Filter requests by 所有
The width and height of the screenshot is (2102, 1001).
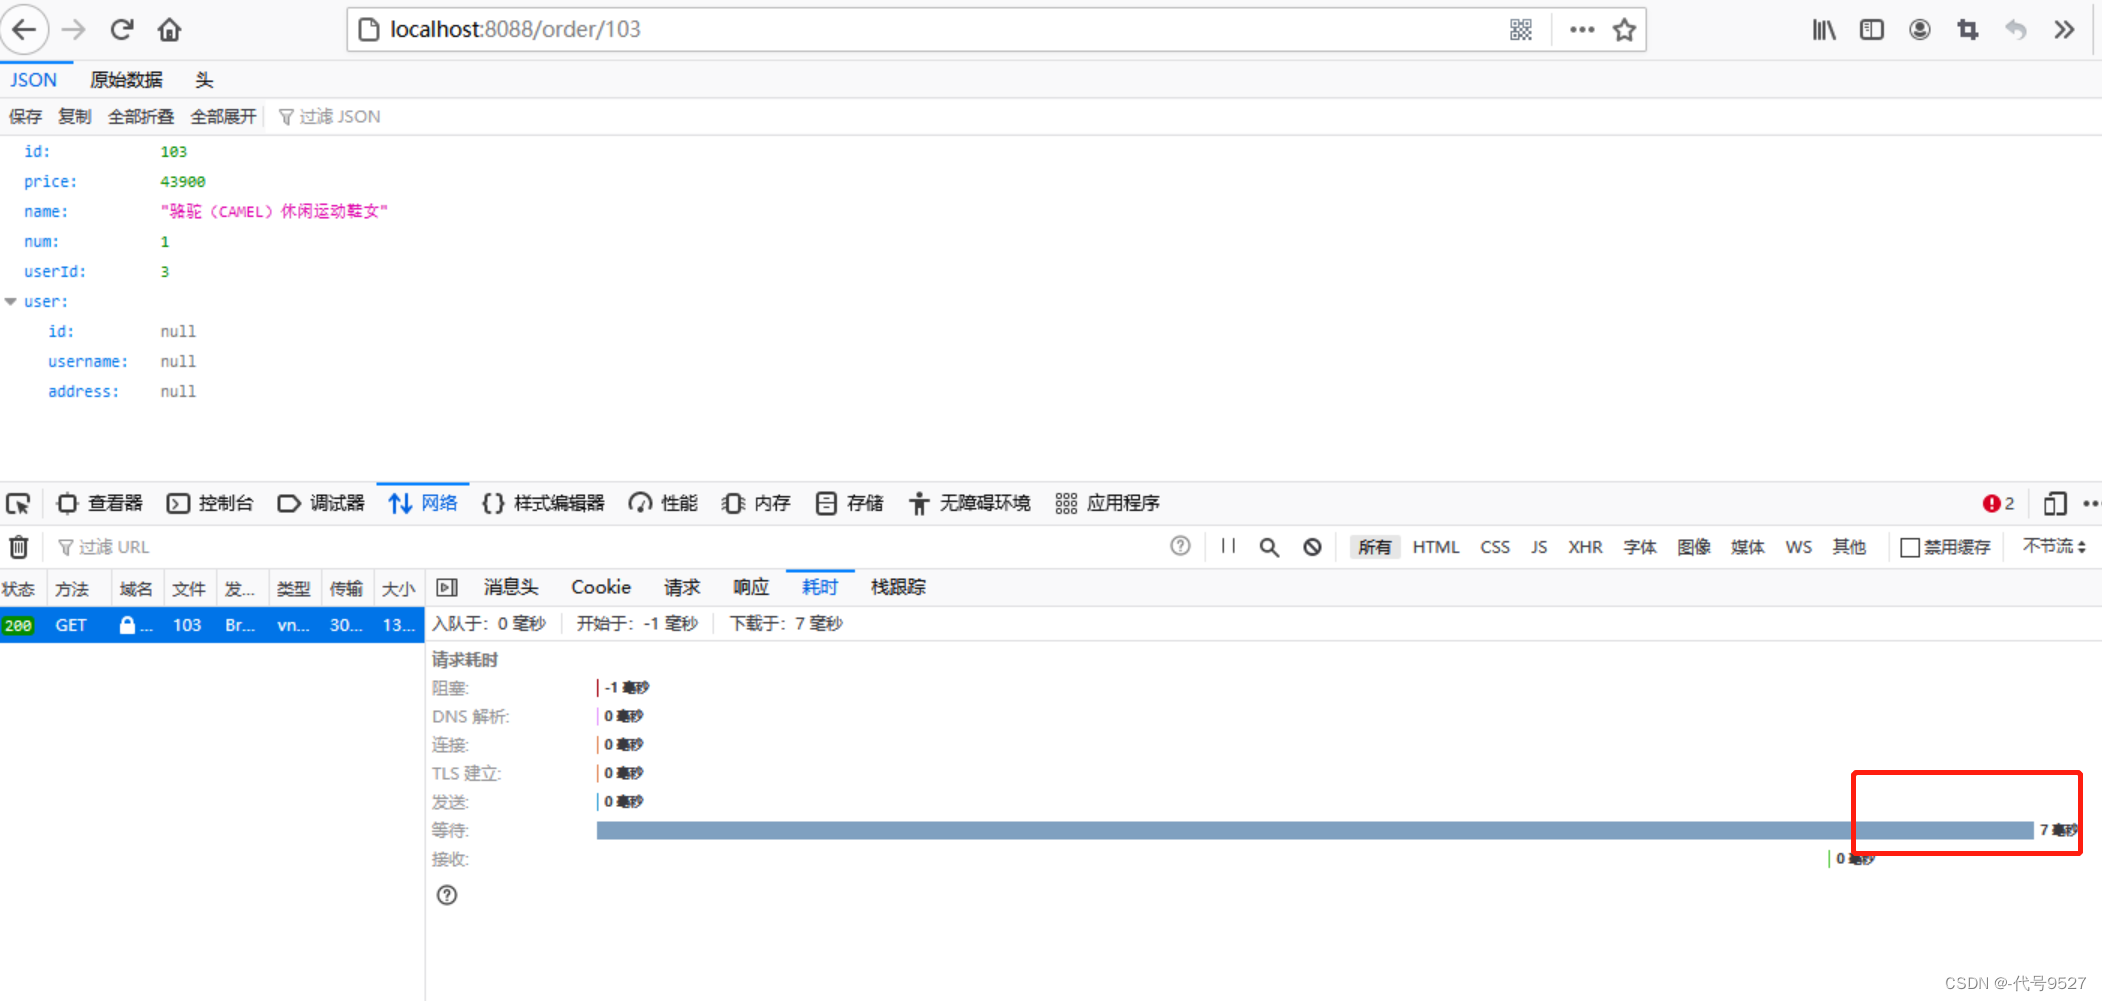tap(1374, 547)
